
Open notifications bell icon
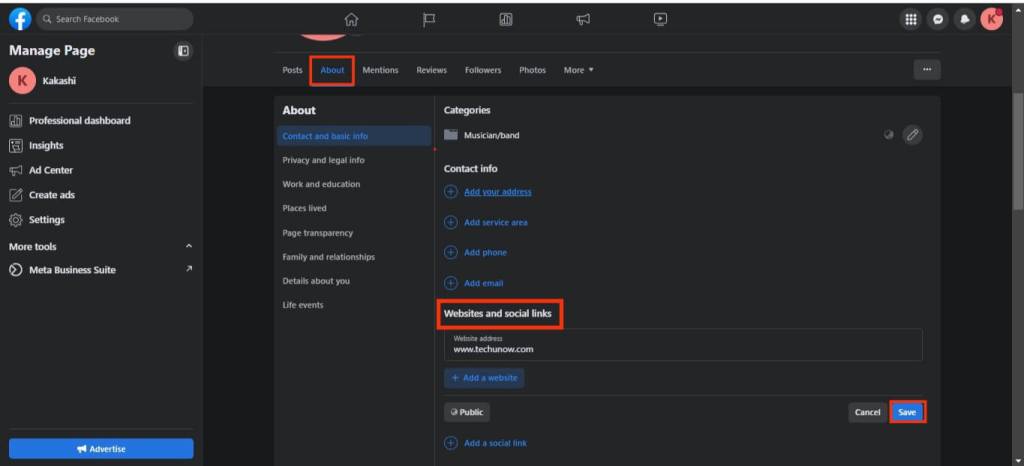965,20
